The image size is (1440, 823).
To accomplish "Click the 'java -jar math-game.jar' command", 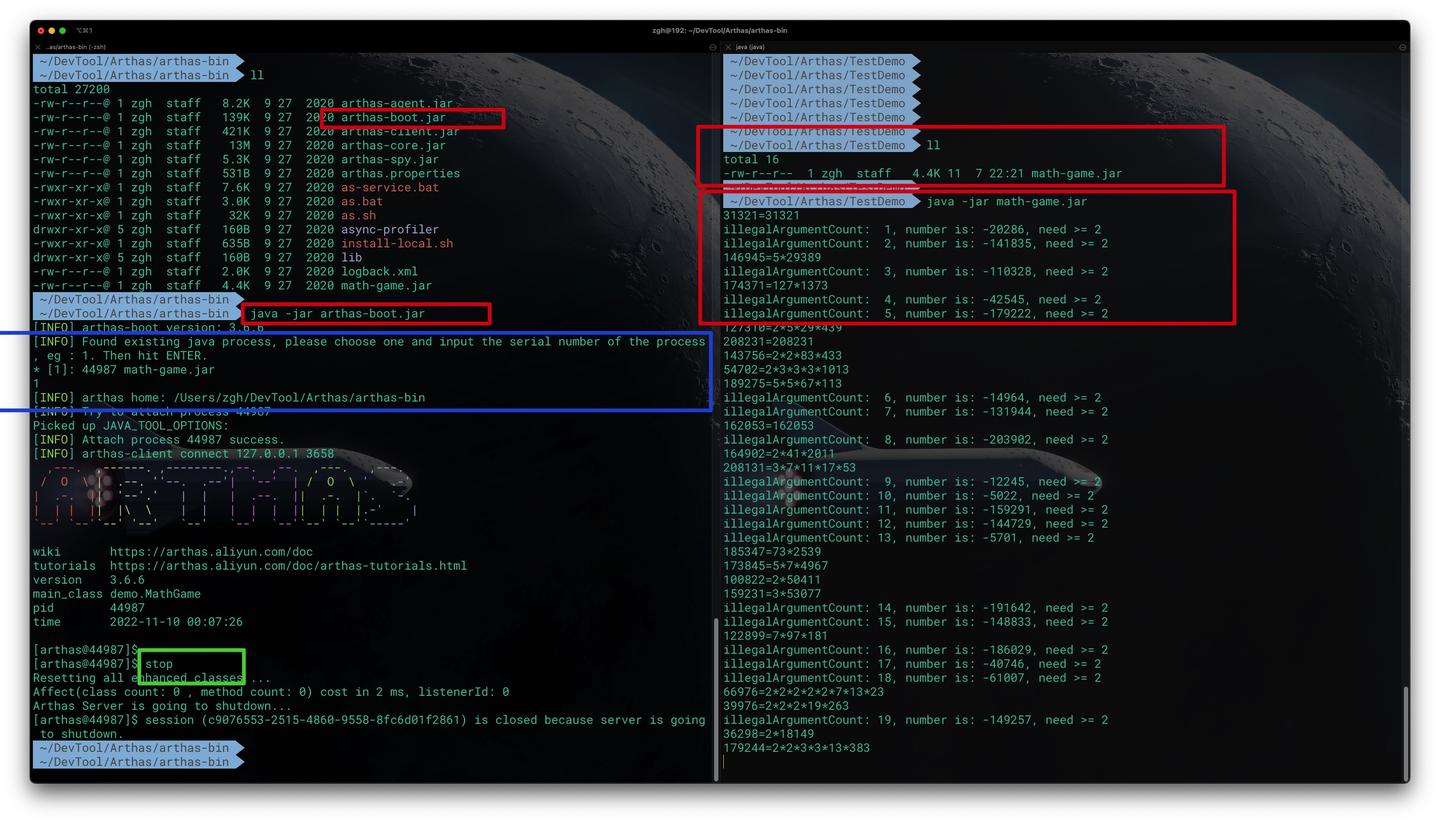I will [x=1007, y=202].
